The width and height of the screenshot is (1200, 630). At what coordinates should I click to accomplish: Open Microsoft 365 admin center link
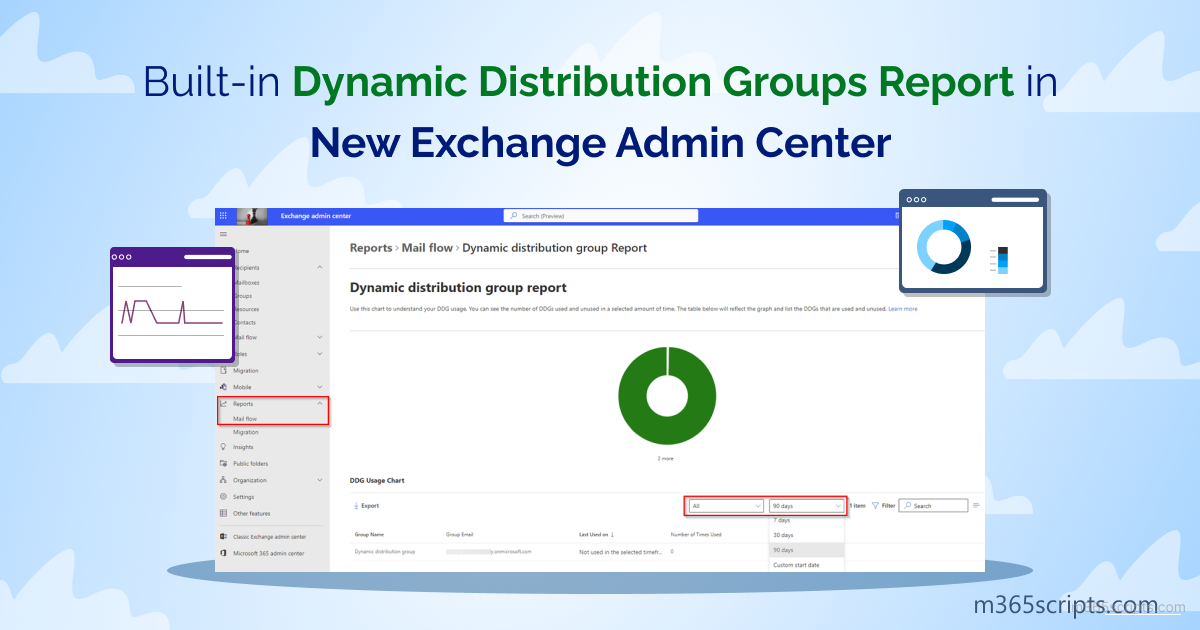click(268, 553)
